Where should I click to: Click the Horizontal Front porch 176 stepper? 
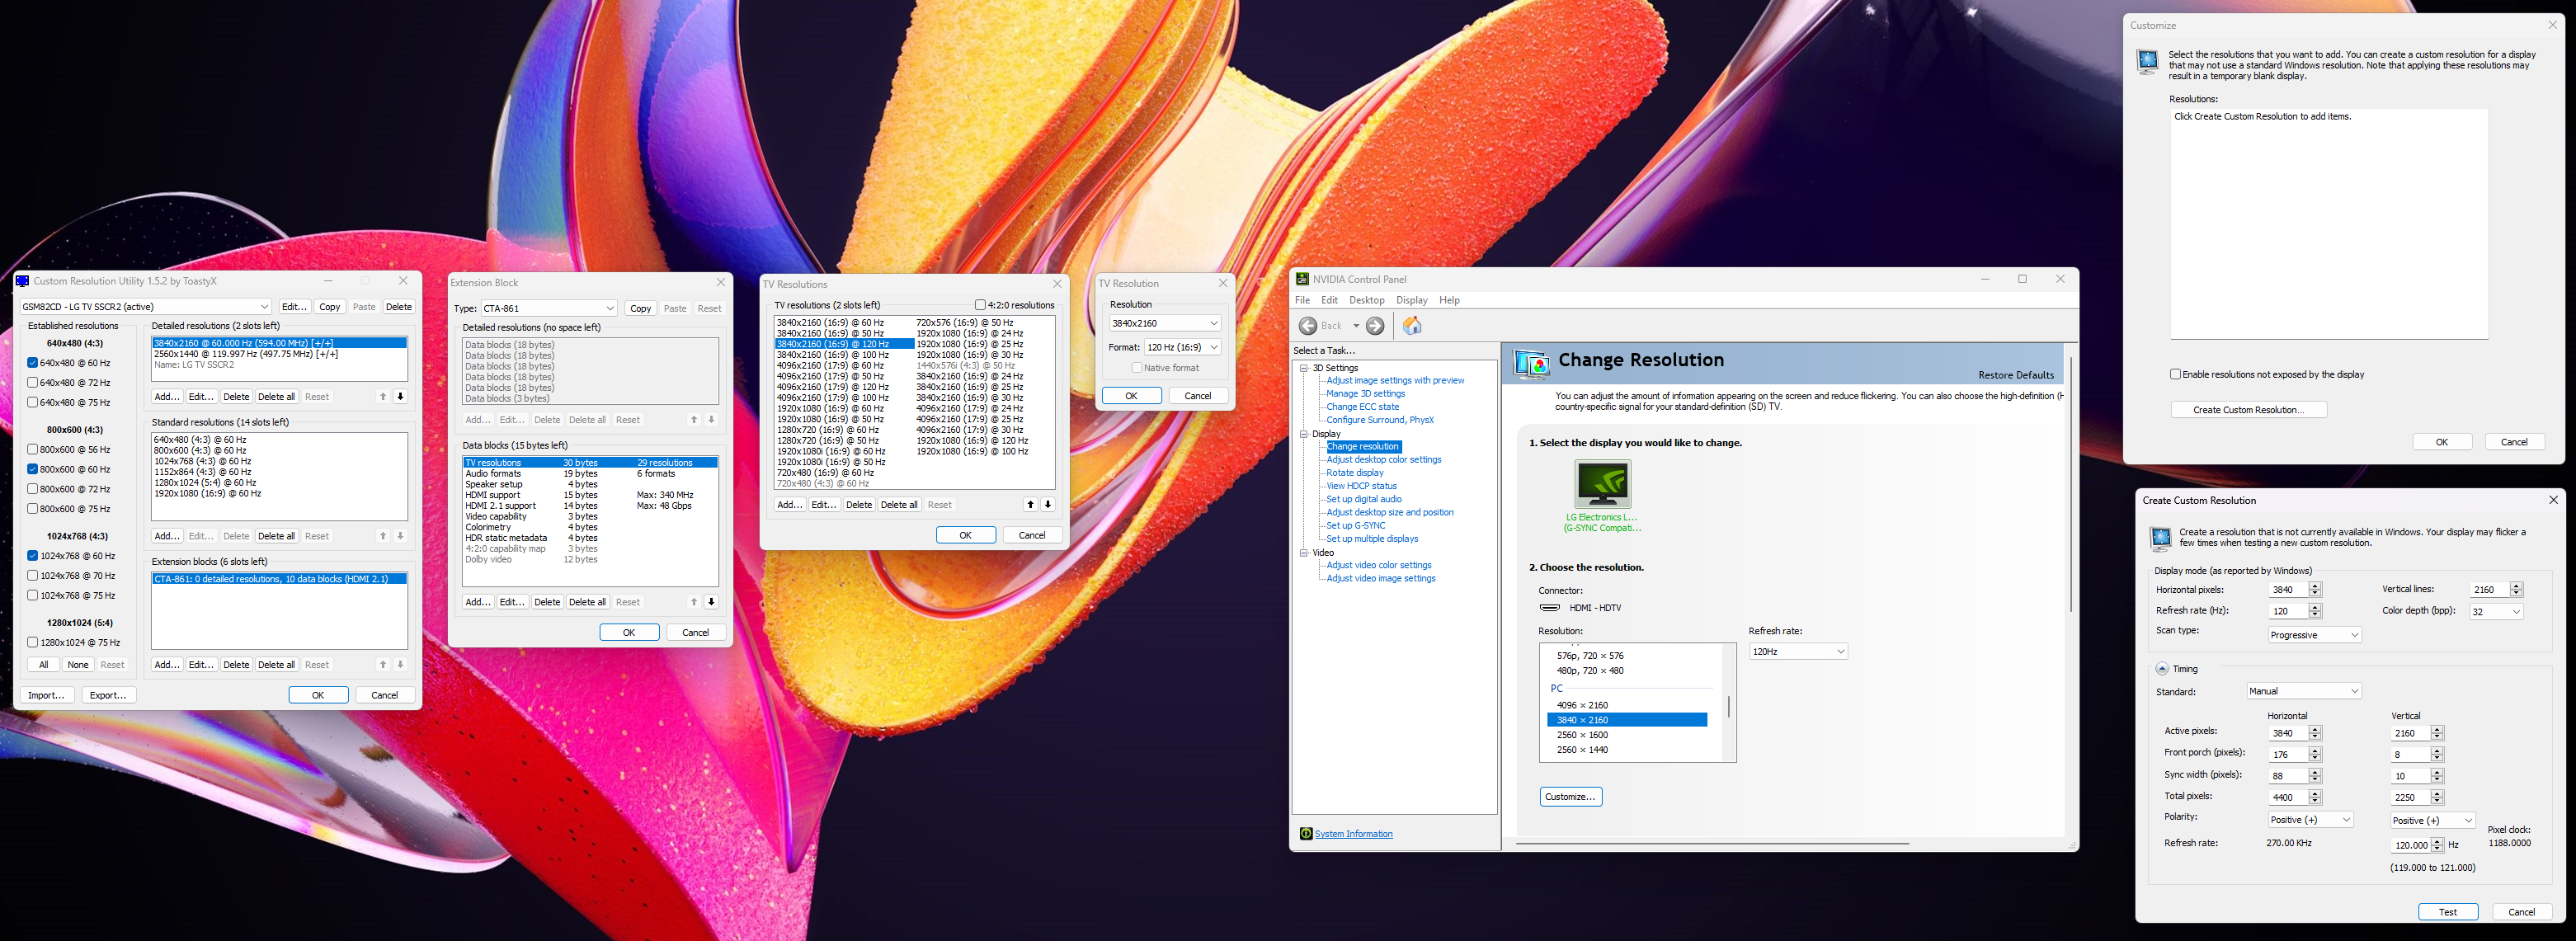(x=2314, y=754)
